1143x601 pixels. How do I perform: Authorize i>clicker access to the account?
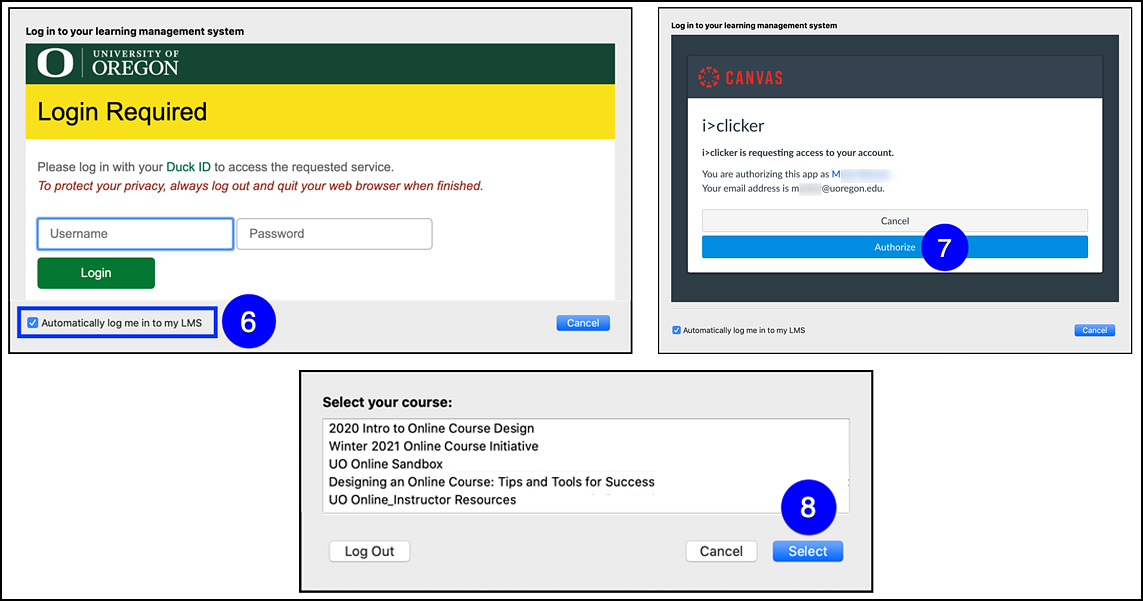click(x=894, y=247)
